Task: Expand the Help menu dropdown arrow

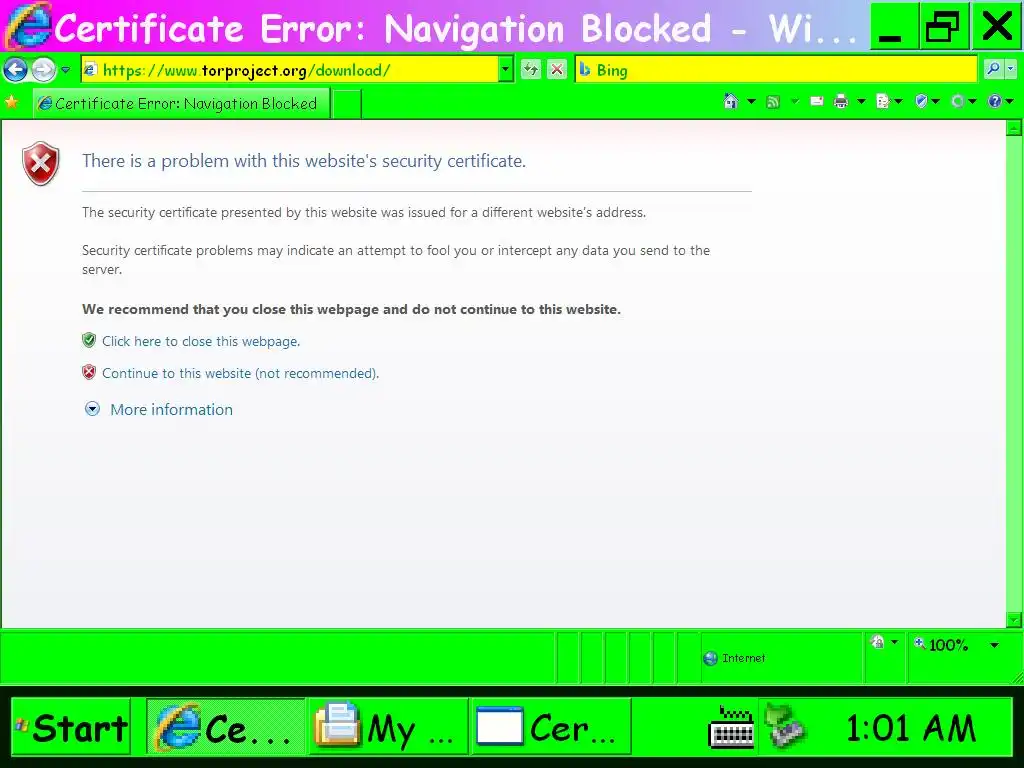Action: [1010, 101]
